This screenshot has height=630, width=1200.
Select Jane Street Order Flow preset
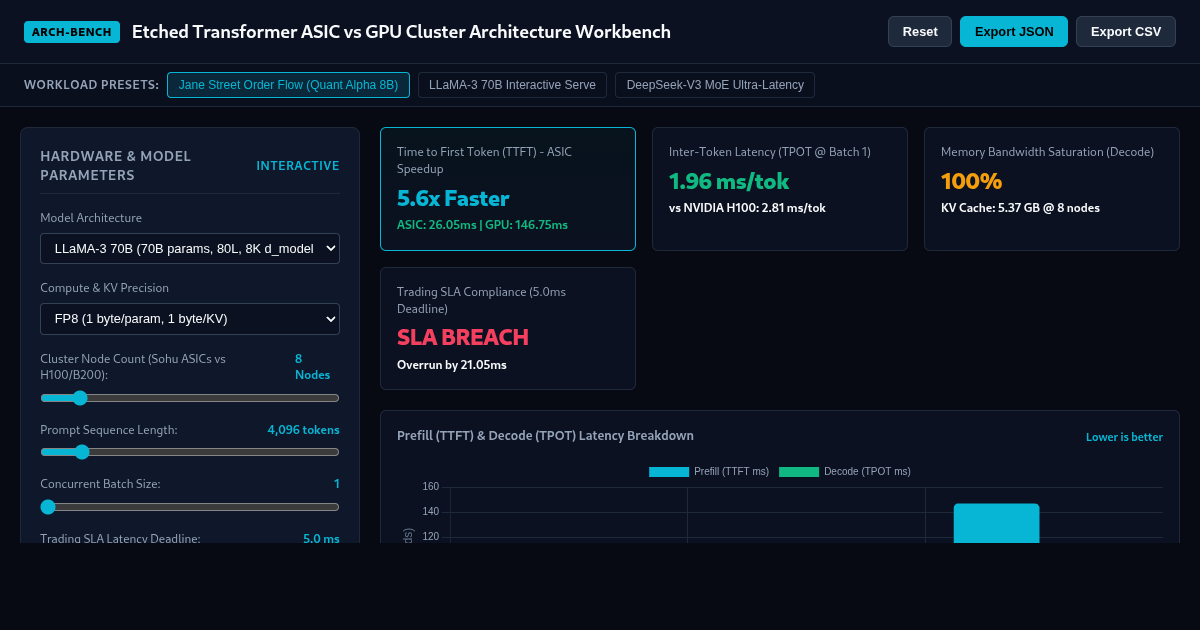pos(288,85)
